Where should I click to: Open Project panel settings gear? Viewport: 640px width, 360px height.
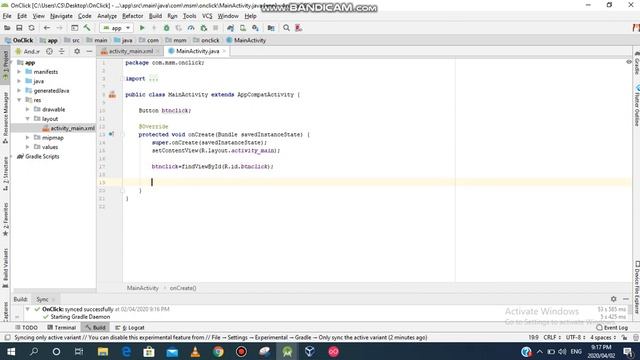(x=77, y=51)
